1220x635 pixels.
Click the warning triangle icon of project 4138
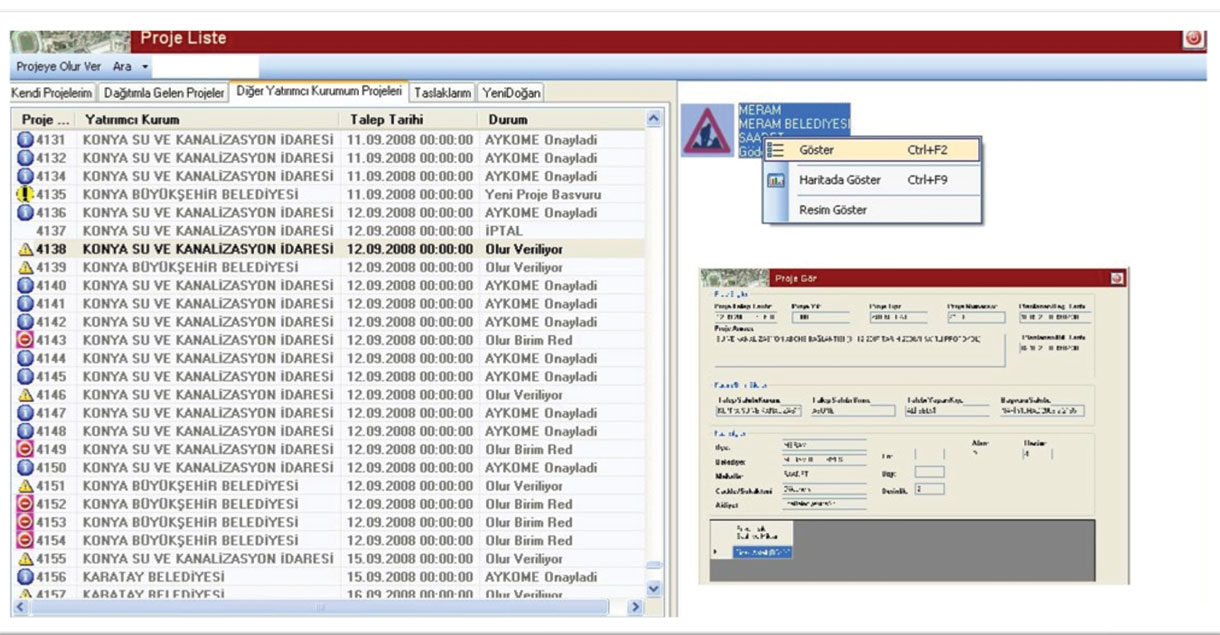26,249
